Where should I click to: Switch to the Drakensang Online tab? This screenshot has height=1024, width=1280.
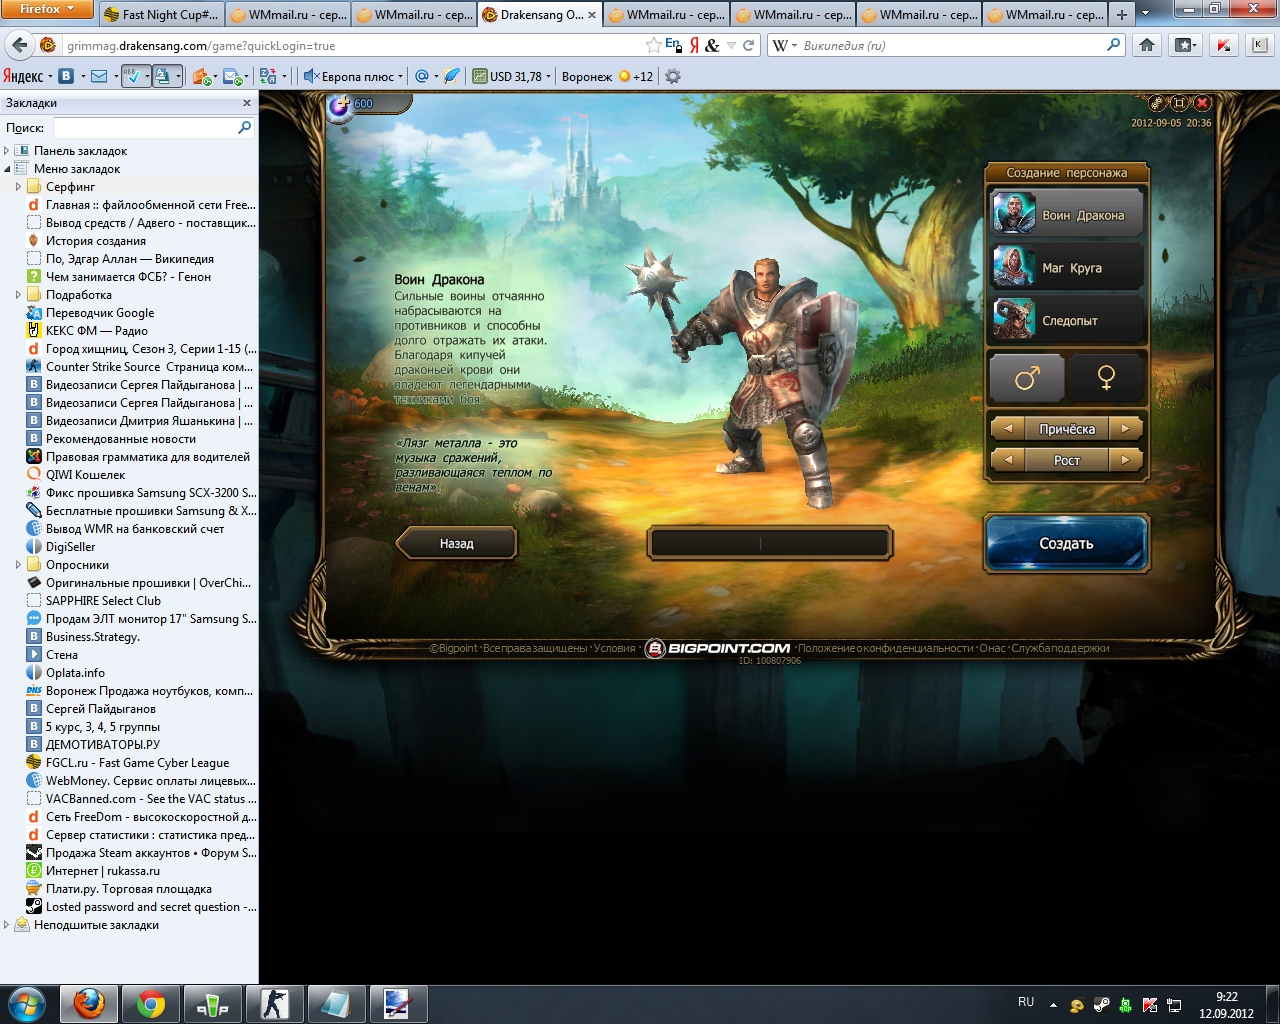(x=540, y=15)
